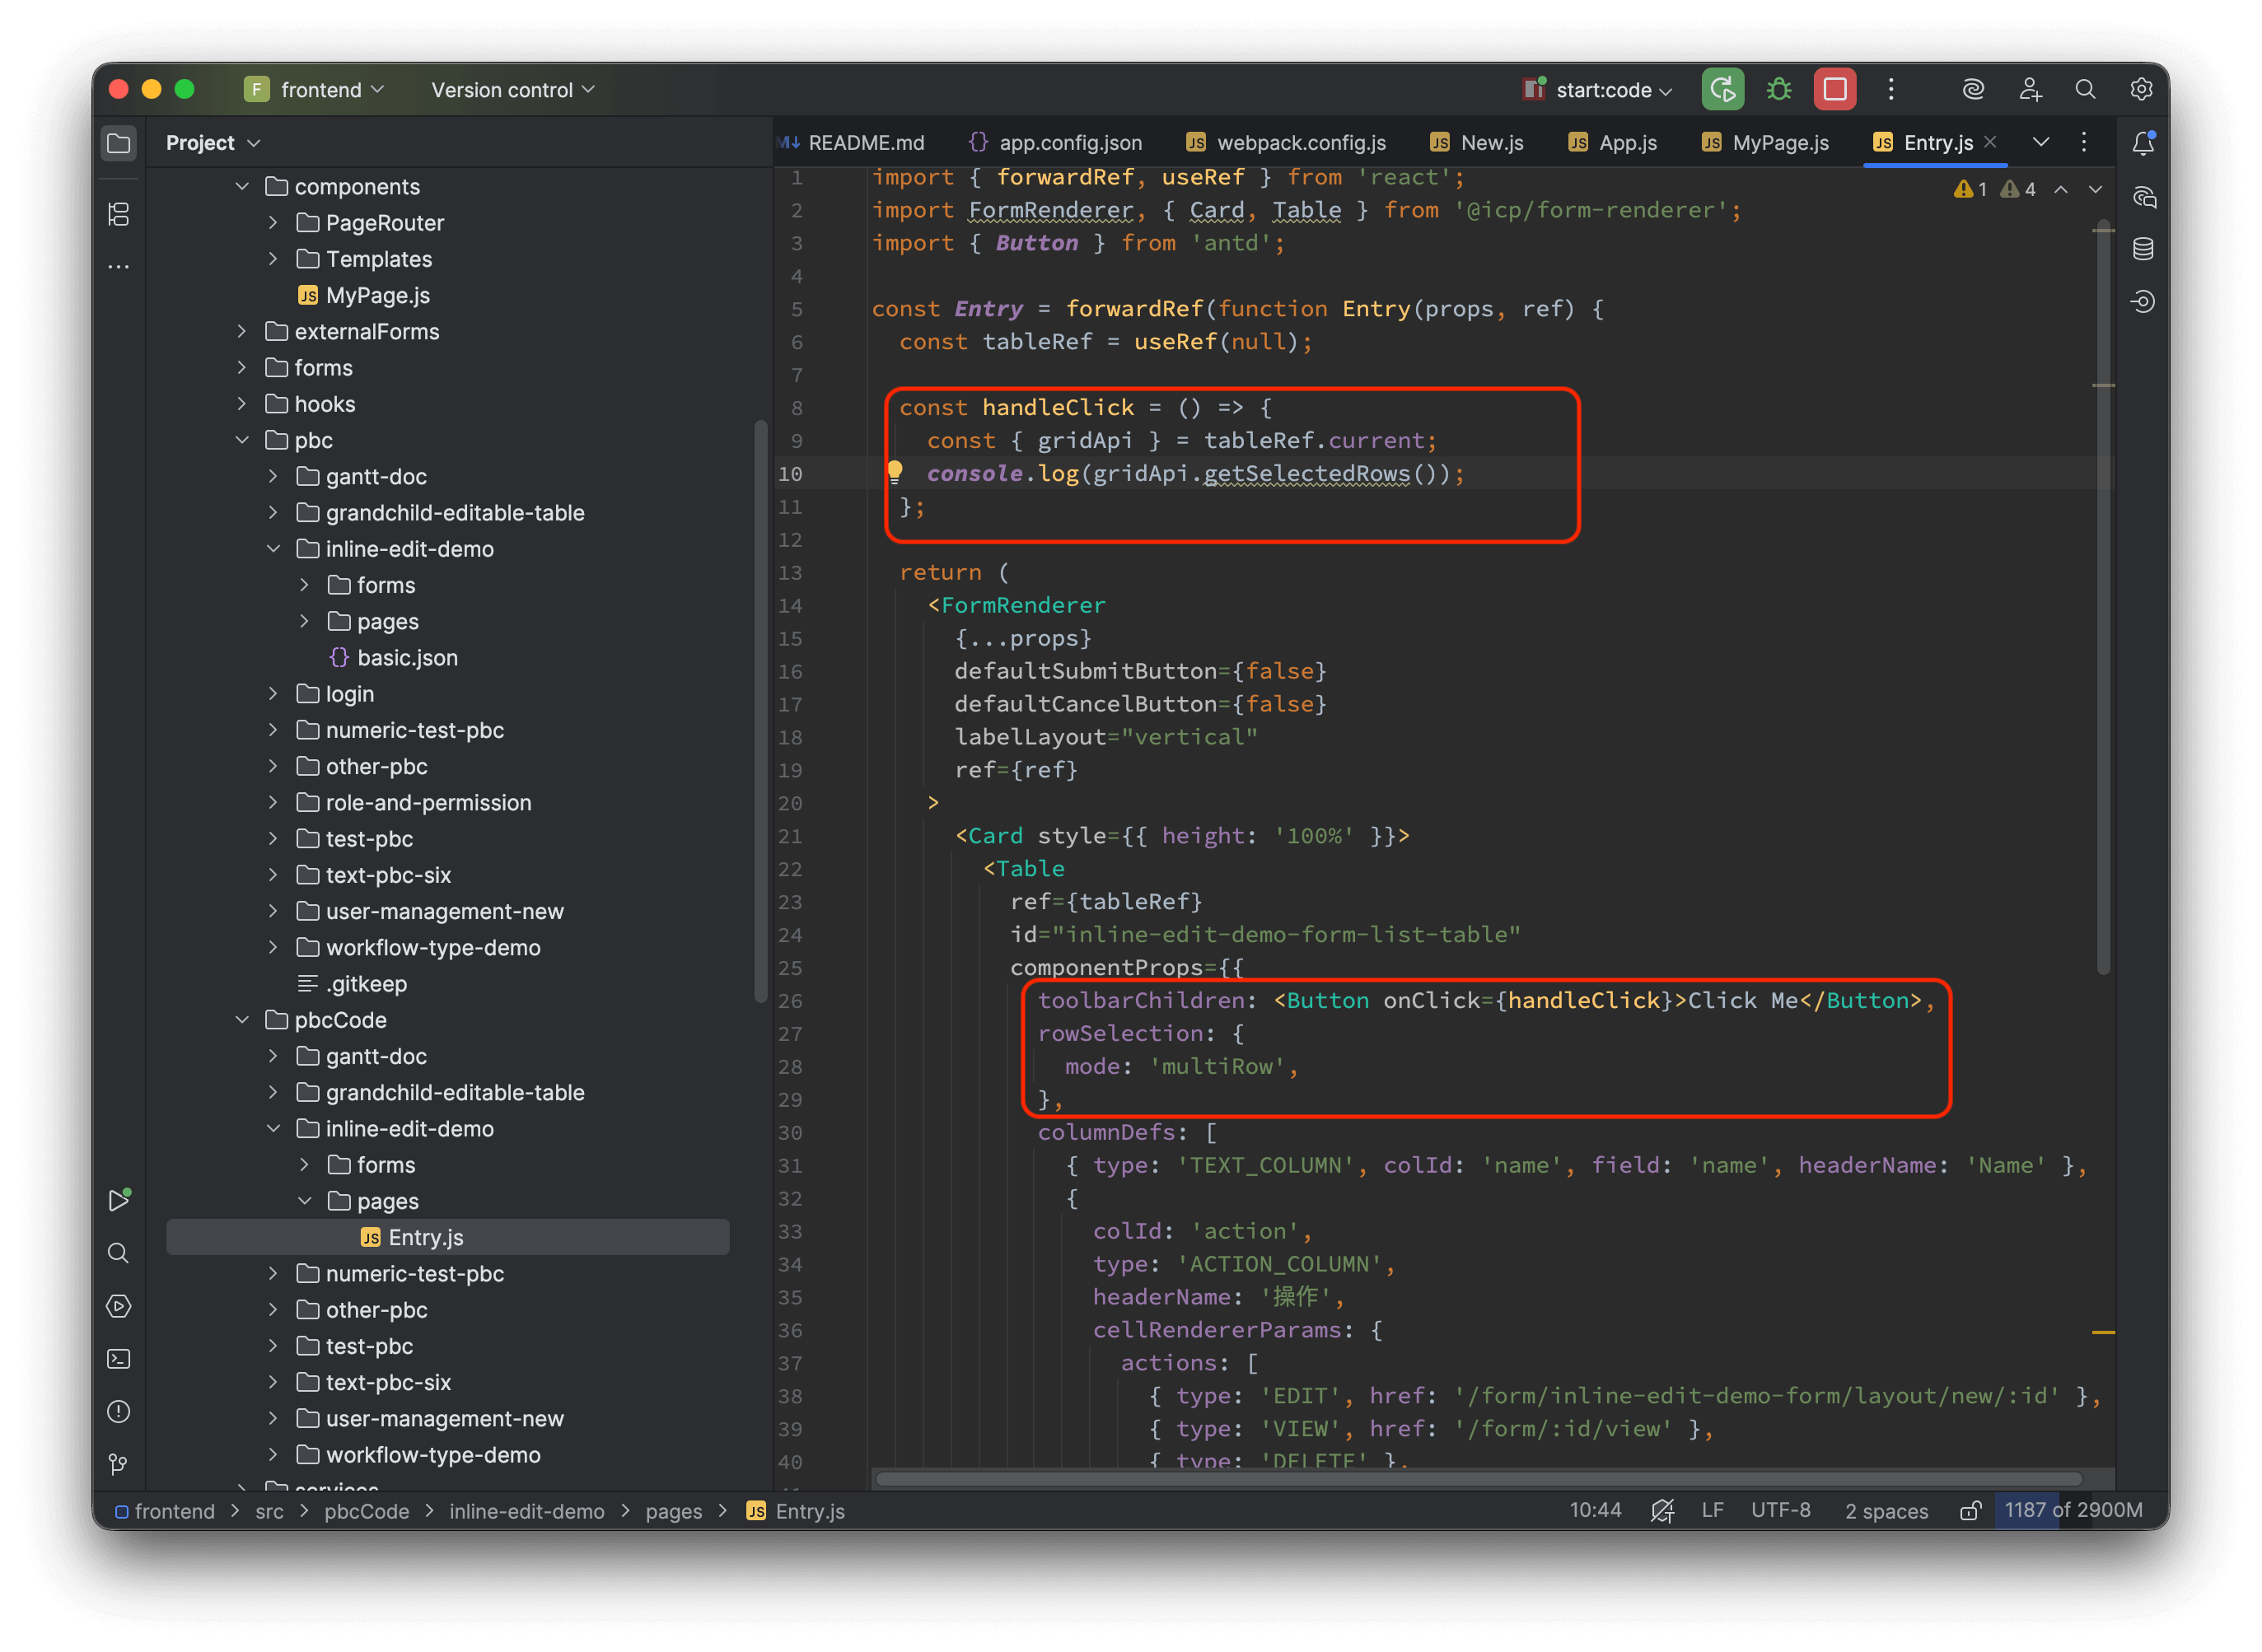Show hidden editor tabs dropdown chevron
This screenshot has width=2262, height=1652.
pyautogui.click(x=2041, y=142)
